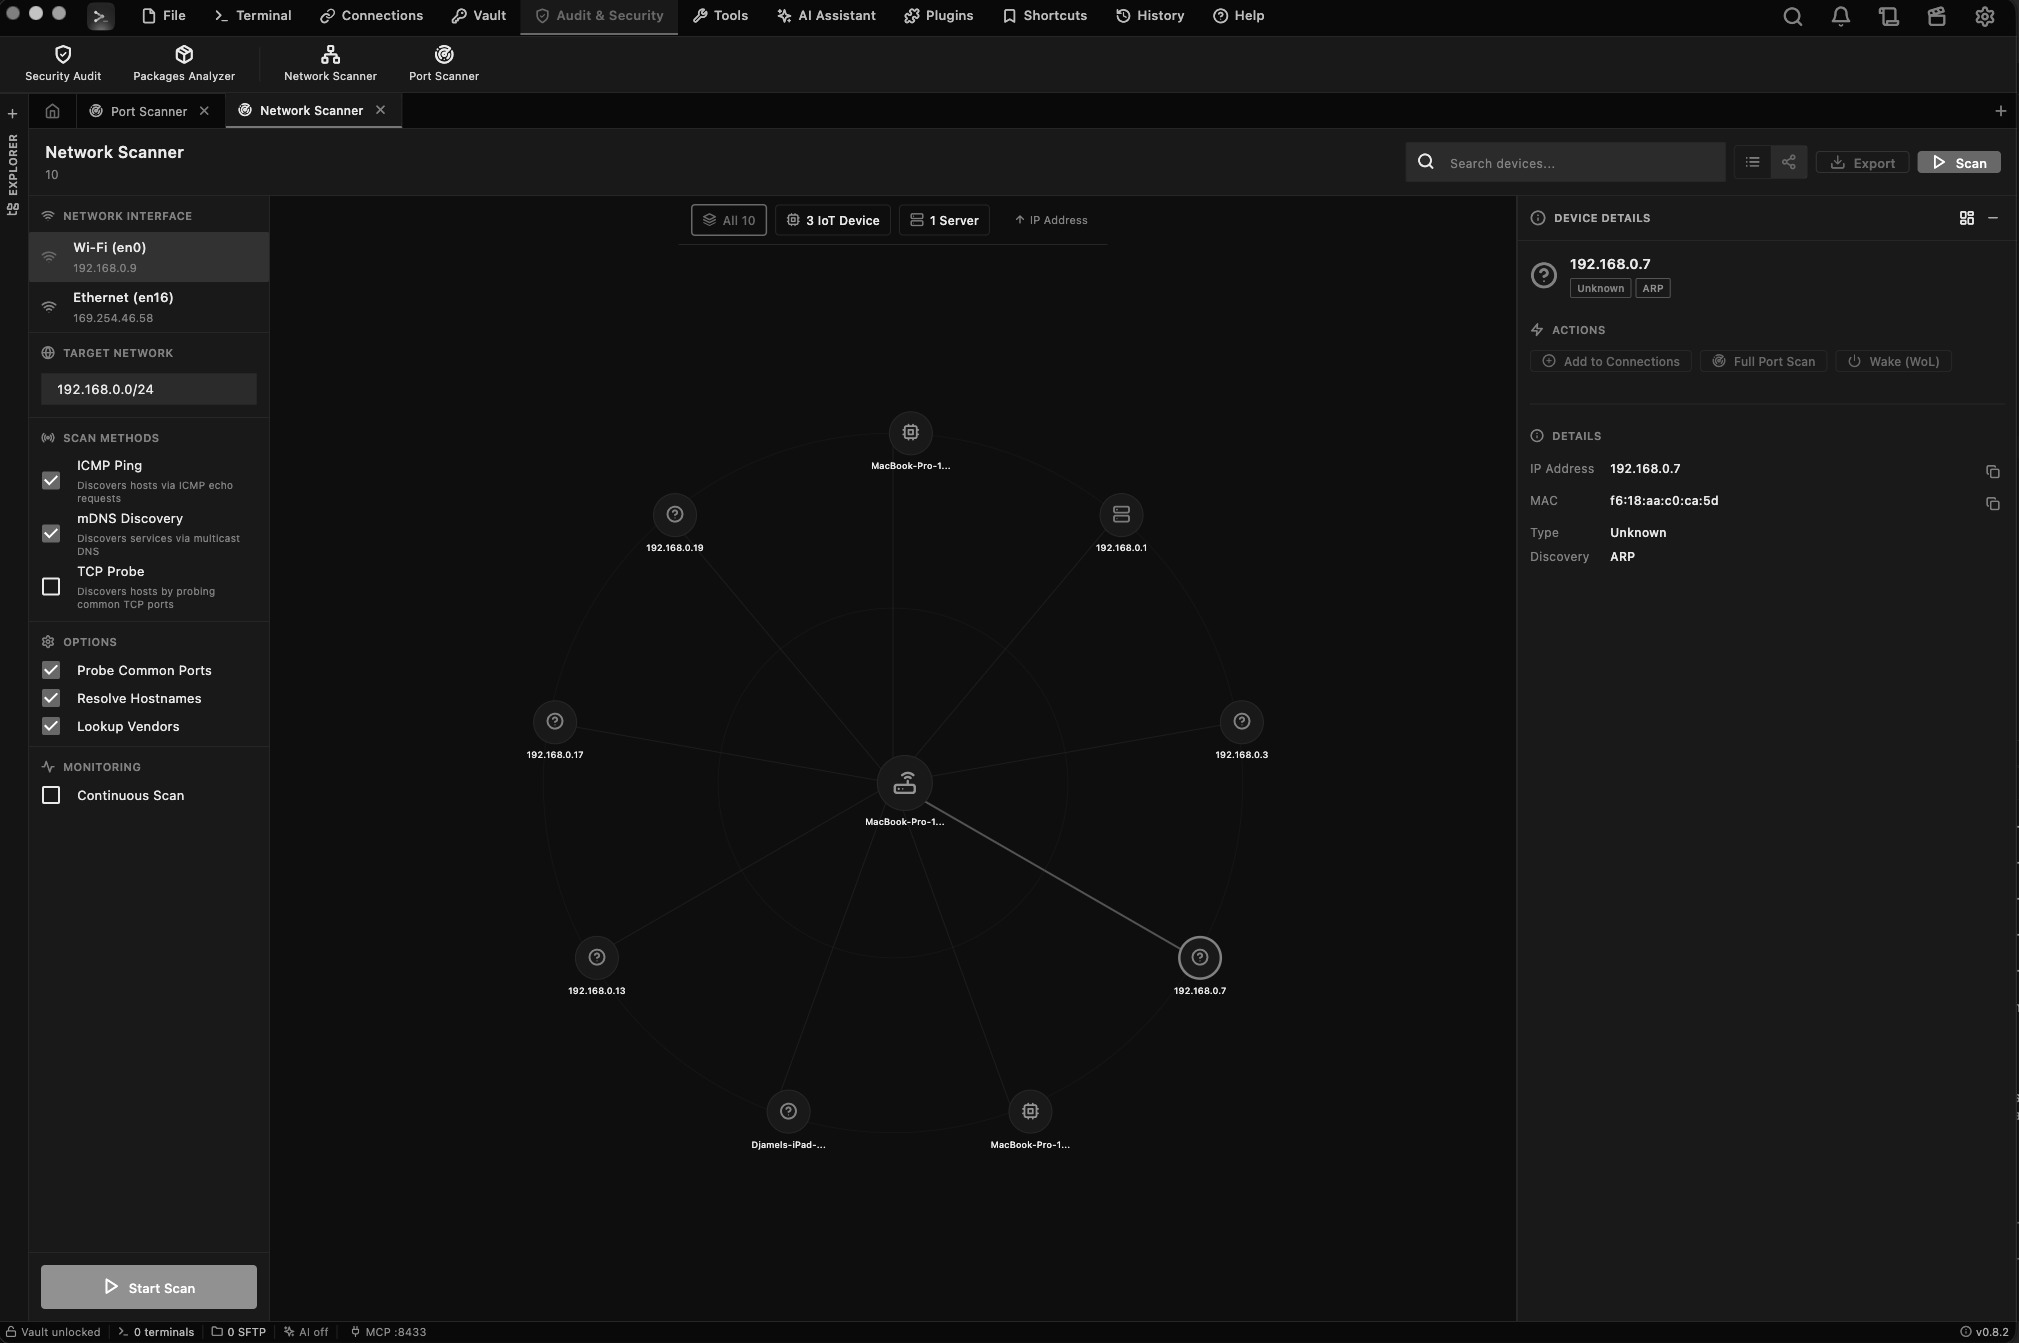Switch to list view icon

(1752, 162)
